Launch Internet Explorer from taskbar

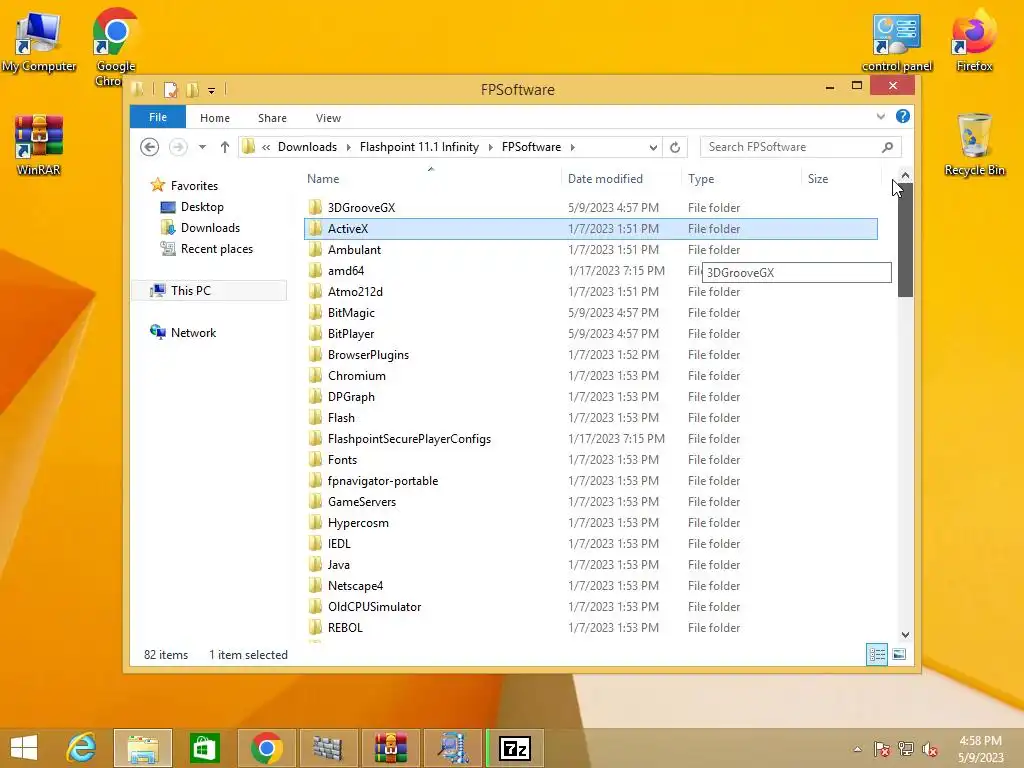(82, 748)
